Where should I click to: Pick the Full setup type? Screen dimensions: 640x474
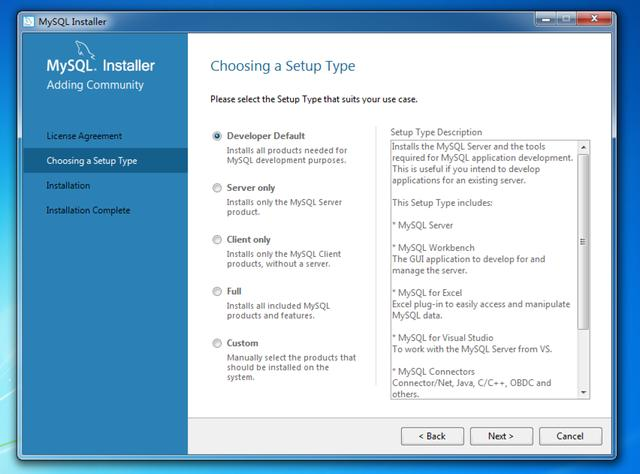point(217,292)
